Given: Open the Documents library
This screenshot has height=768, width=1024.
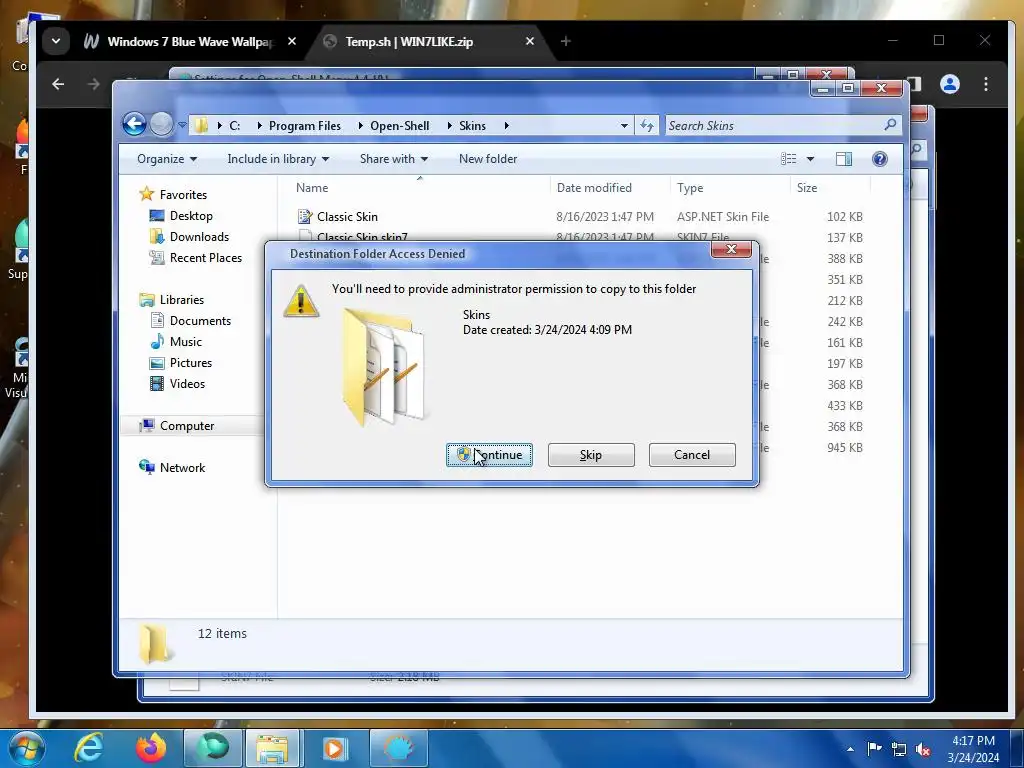Looking at the screenshot, I should [190, 321].
